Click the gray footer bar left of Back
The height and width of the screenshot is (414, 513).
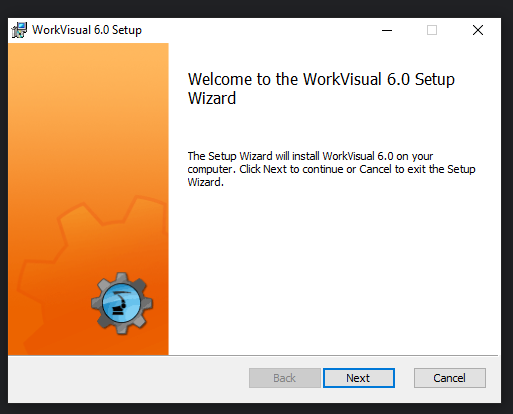pyautogui.click(x=128, y=379)
